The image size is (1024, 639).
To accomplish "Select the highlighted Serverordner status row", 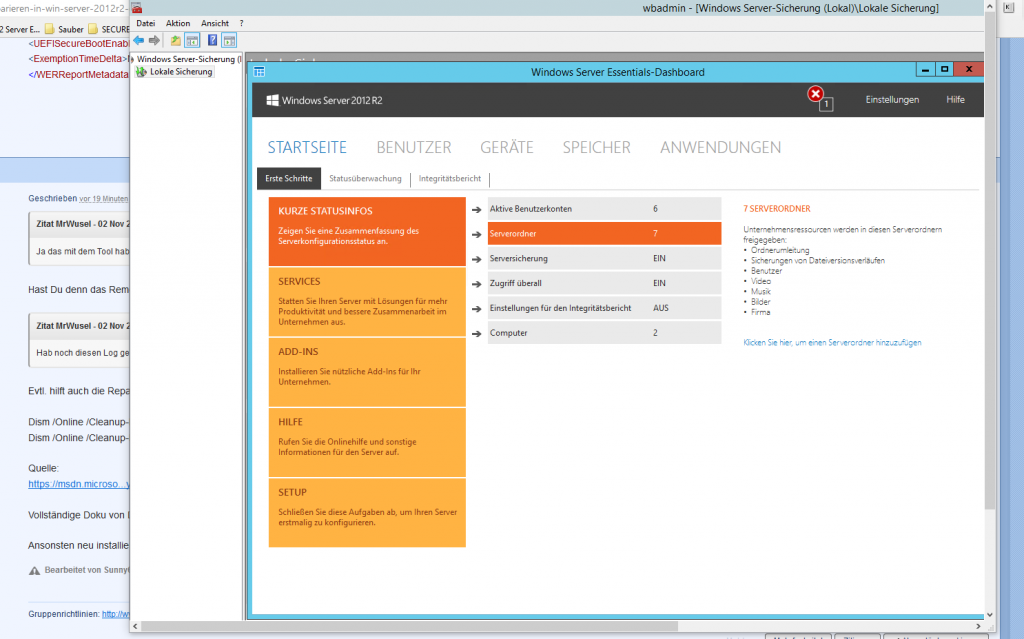I will coord(604,234).
